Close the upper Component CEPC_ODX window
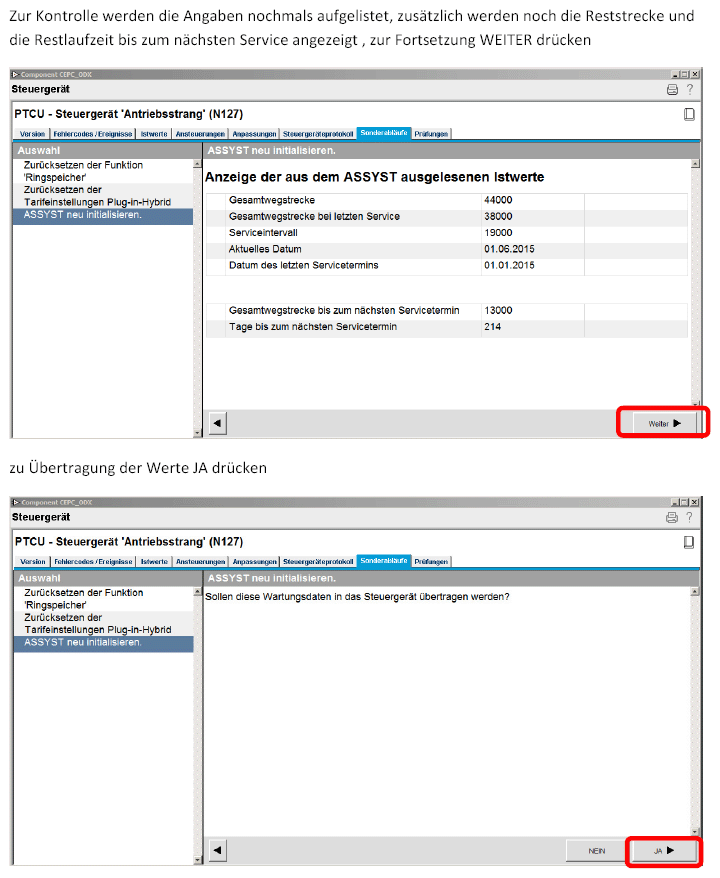The width and height of the screenshot is (720, 878). tap(694, 74)
